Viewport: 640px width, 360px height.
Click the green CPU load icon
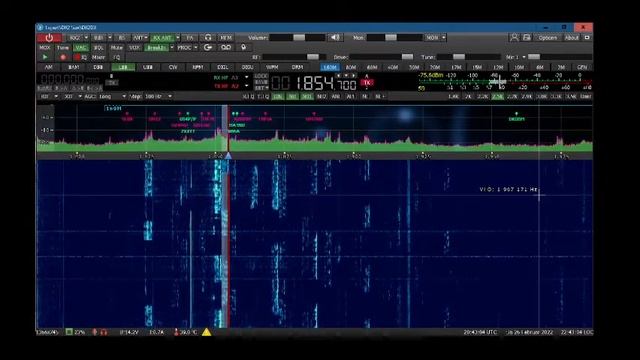point(69,332)
